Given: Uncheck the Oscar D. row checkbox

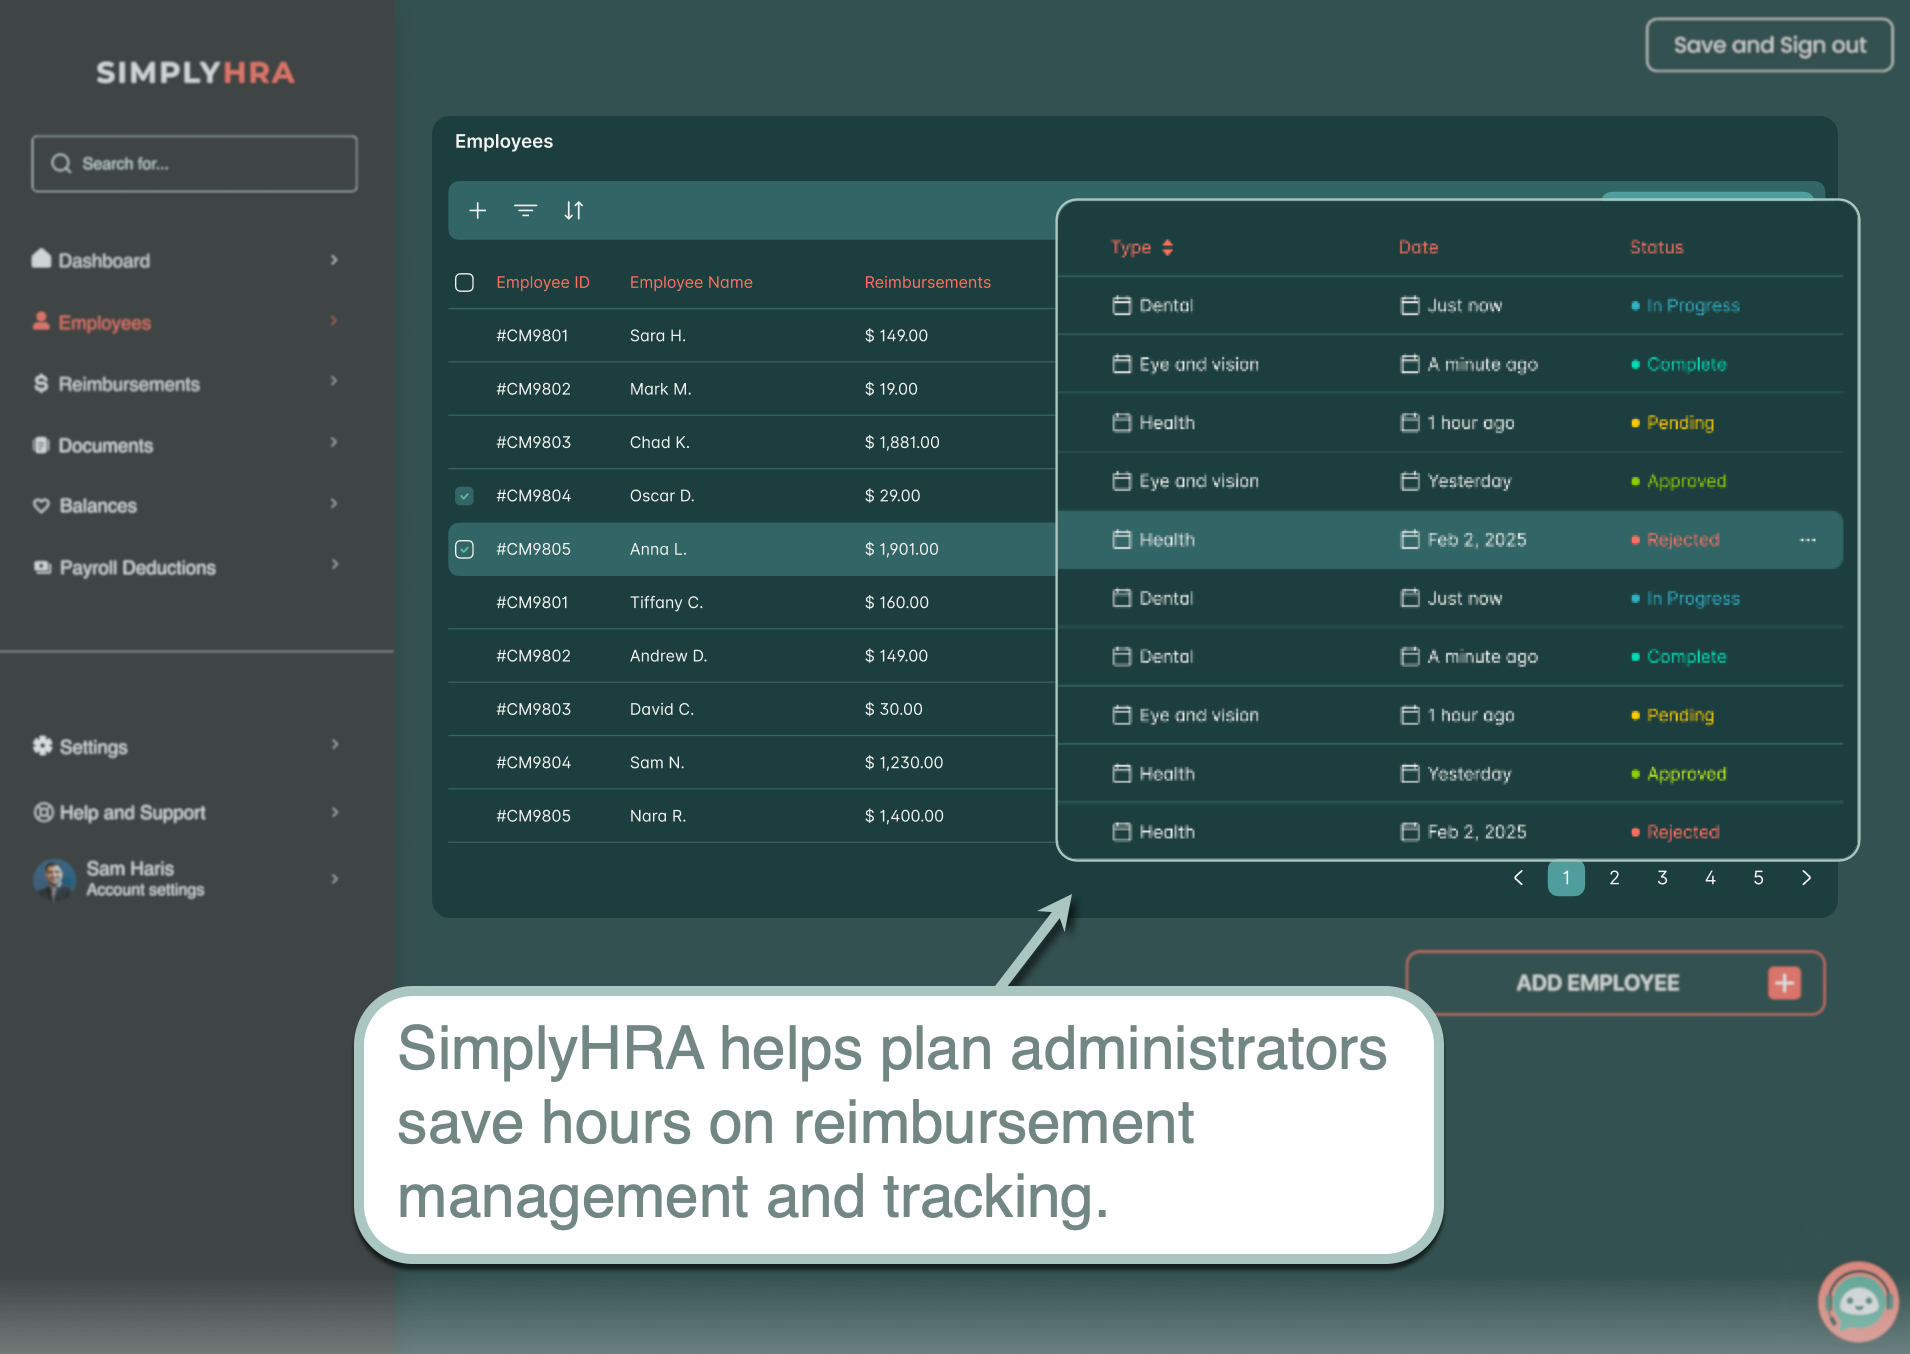Looking at the screenshot, I should click(464, 495).
